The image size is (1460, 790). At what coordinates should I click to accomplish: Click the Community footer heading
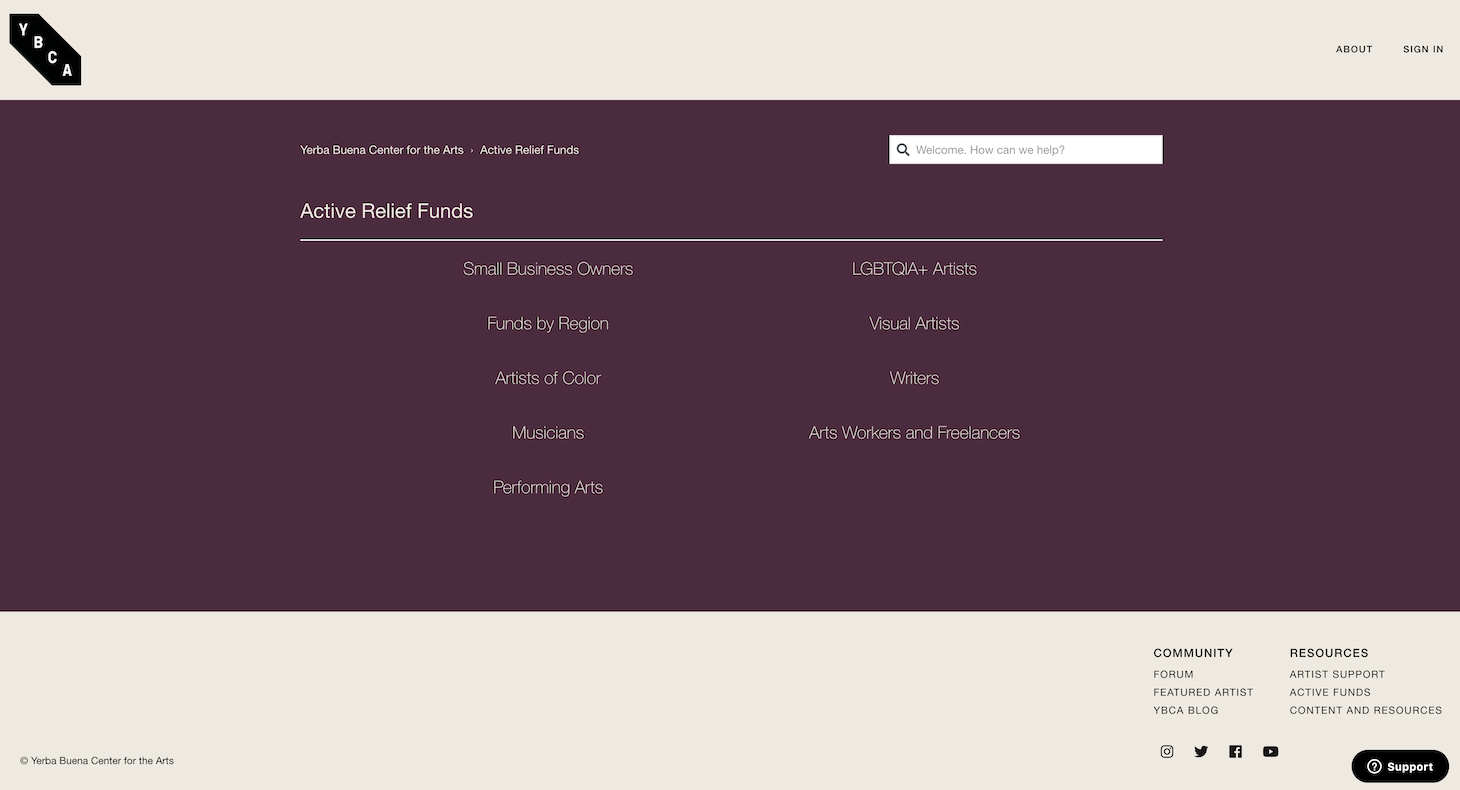[1193, 653]
